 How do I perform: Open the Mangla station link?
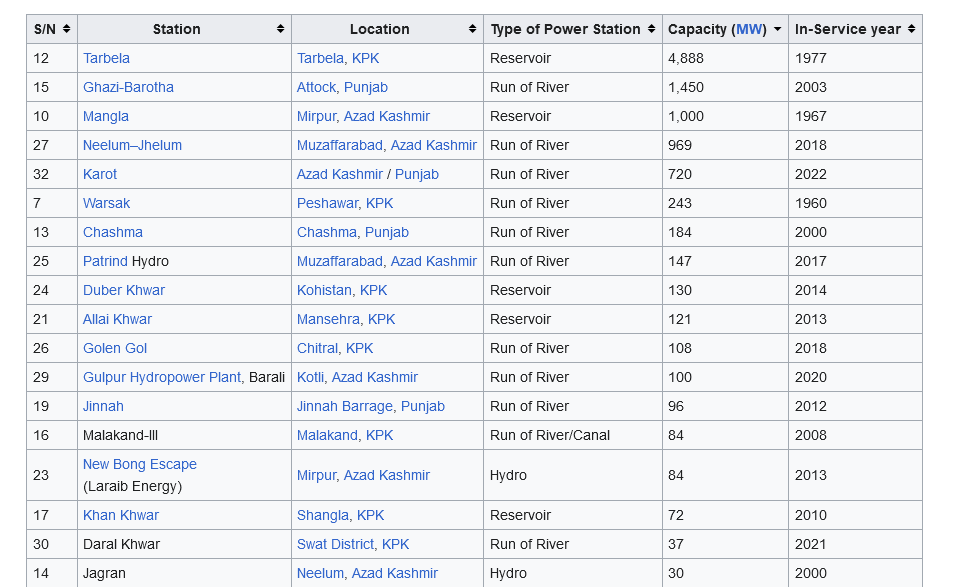pyautogui.click(x=105, y=116)
